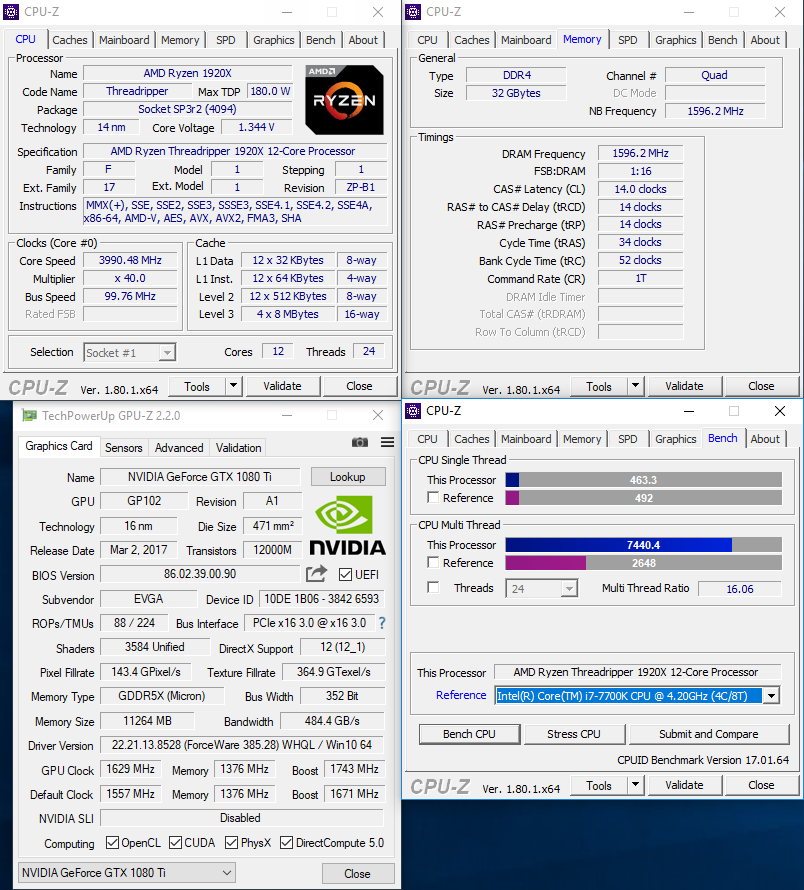Click Multi Thread Reference bar 2648
The image size is (804, 890).
(643, 562)
